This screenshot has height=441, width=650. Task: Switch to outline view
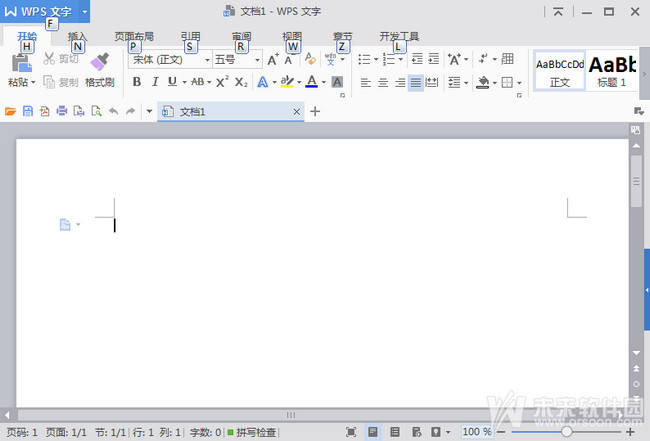pos(395,432)
